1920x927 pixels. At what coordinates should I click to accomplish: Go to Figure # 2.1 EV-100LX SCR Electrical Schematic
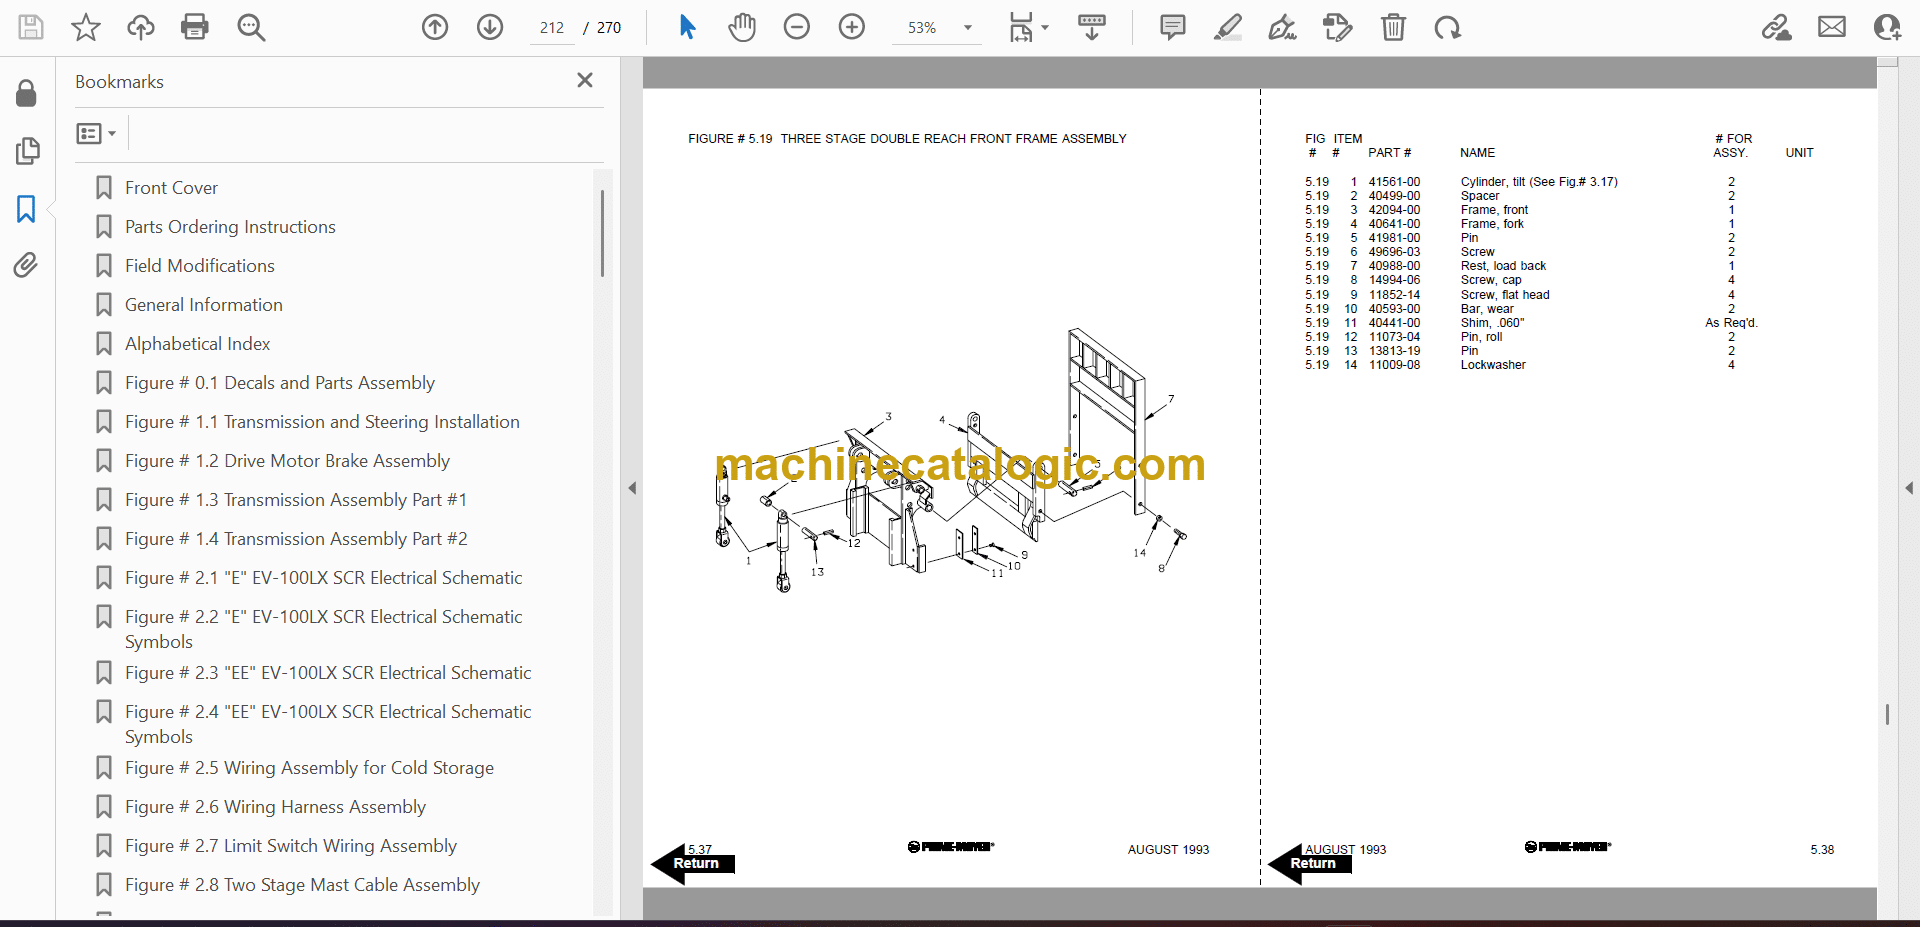pos(323,578)
